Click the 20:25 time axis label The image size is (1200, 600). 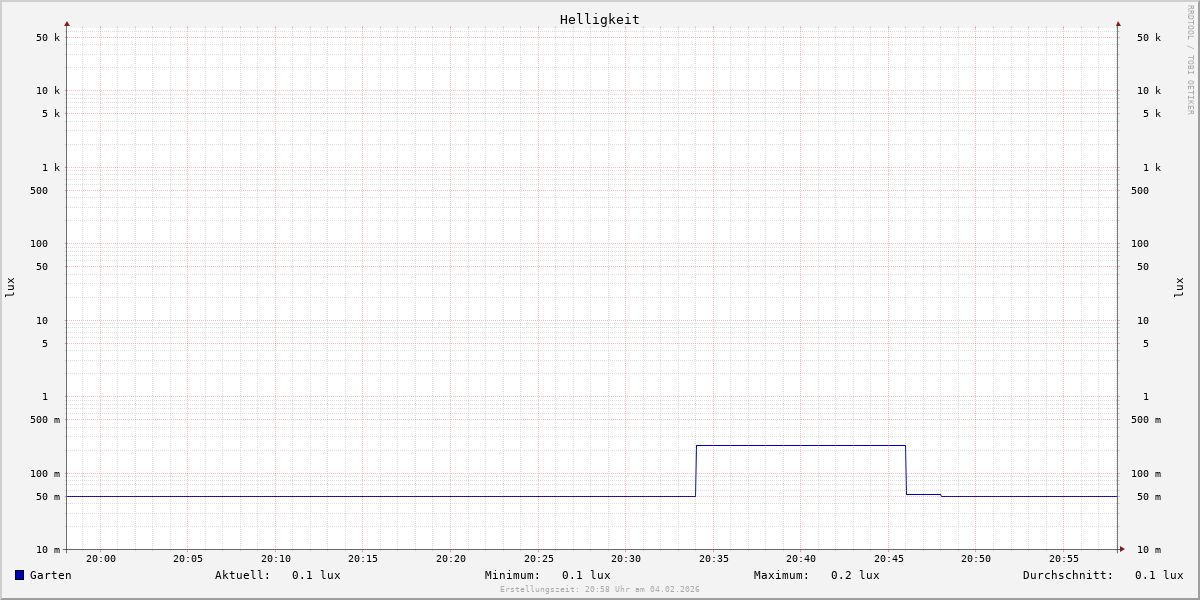click(539, 559)
